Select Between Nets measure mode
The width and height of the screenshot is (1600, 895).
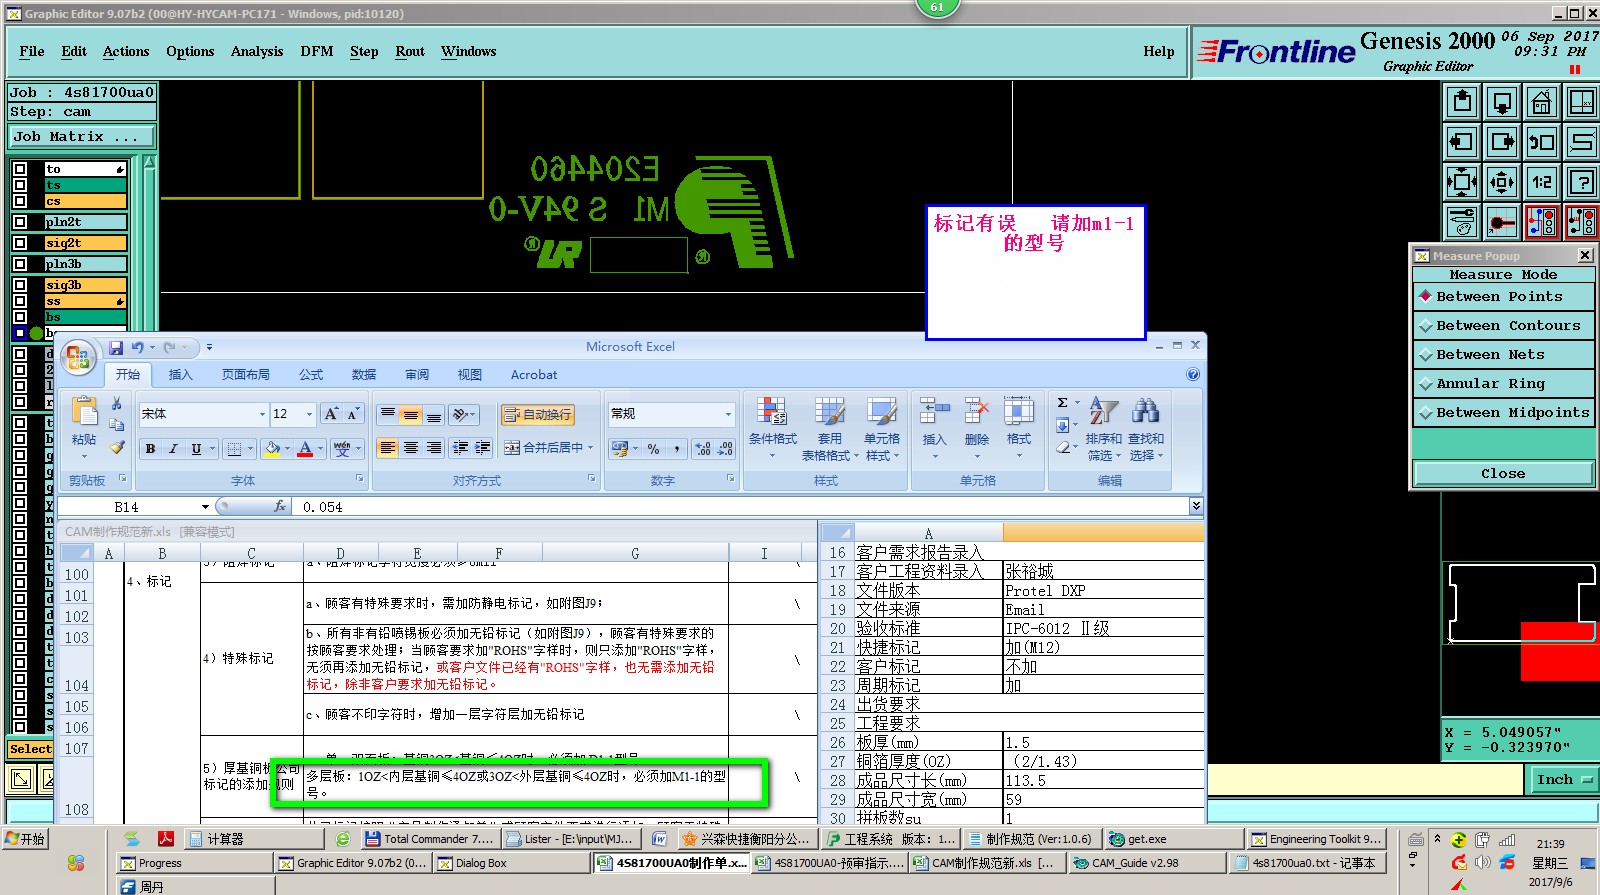pyautogui.click(x=1503, y=355)
